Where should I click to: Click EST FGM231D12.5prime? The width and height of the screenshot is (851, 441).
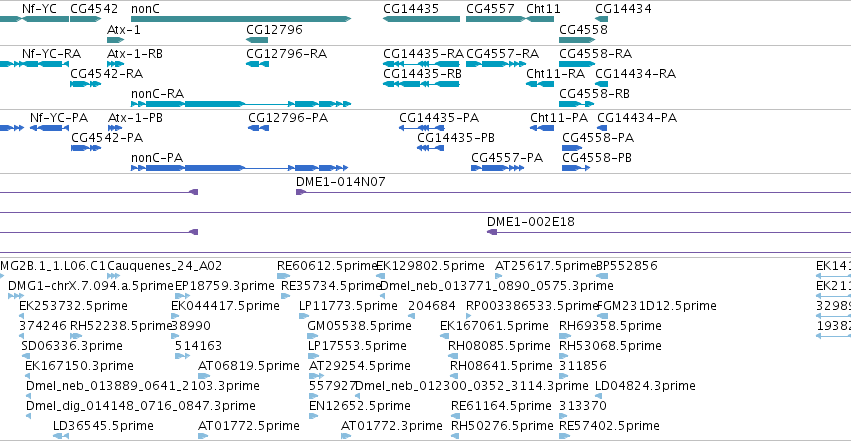[601, 316]
